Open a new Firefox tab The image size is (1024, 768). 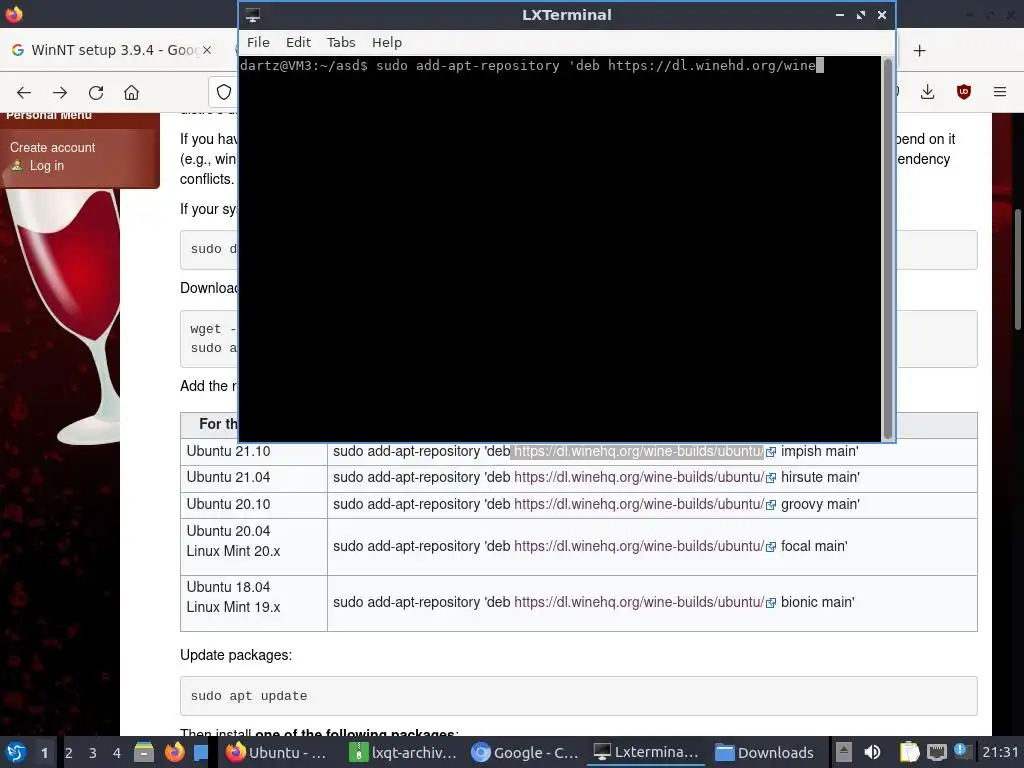[920, 50]
